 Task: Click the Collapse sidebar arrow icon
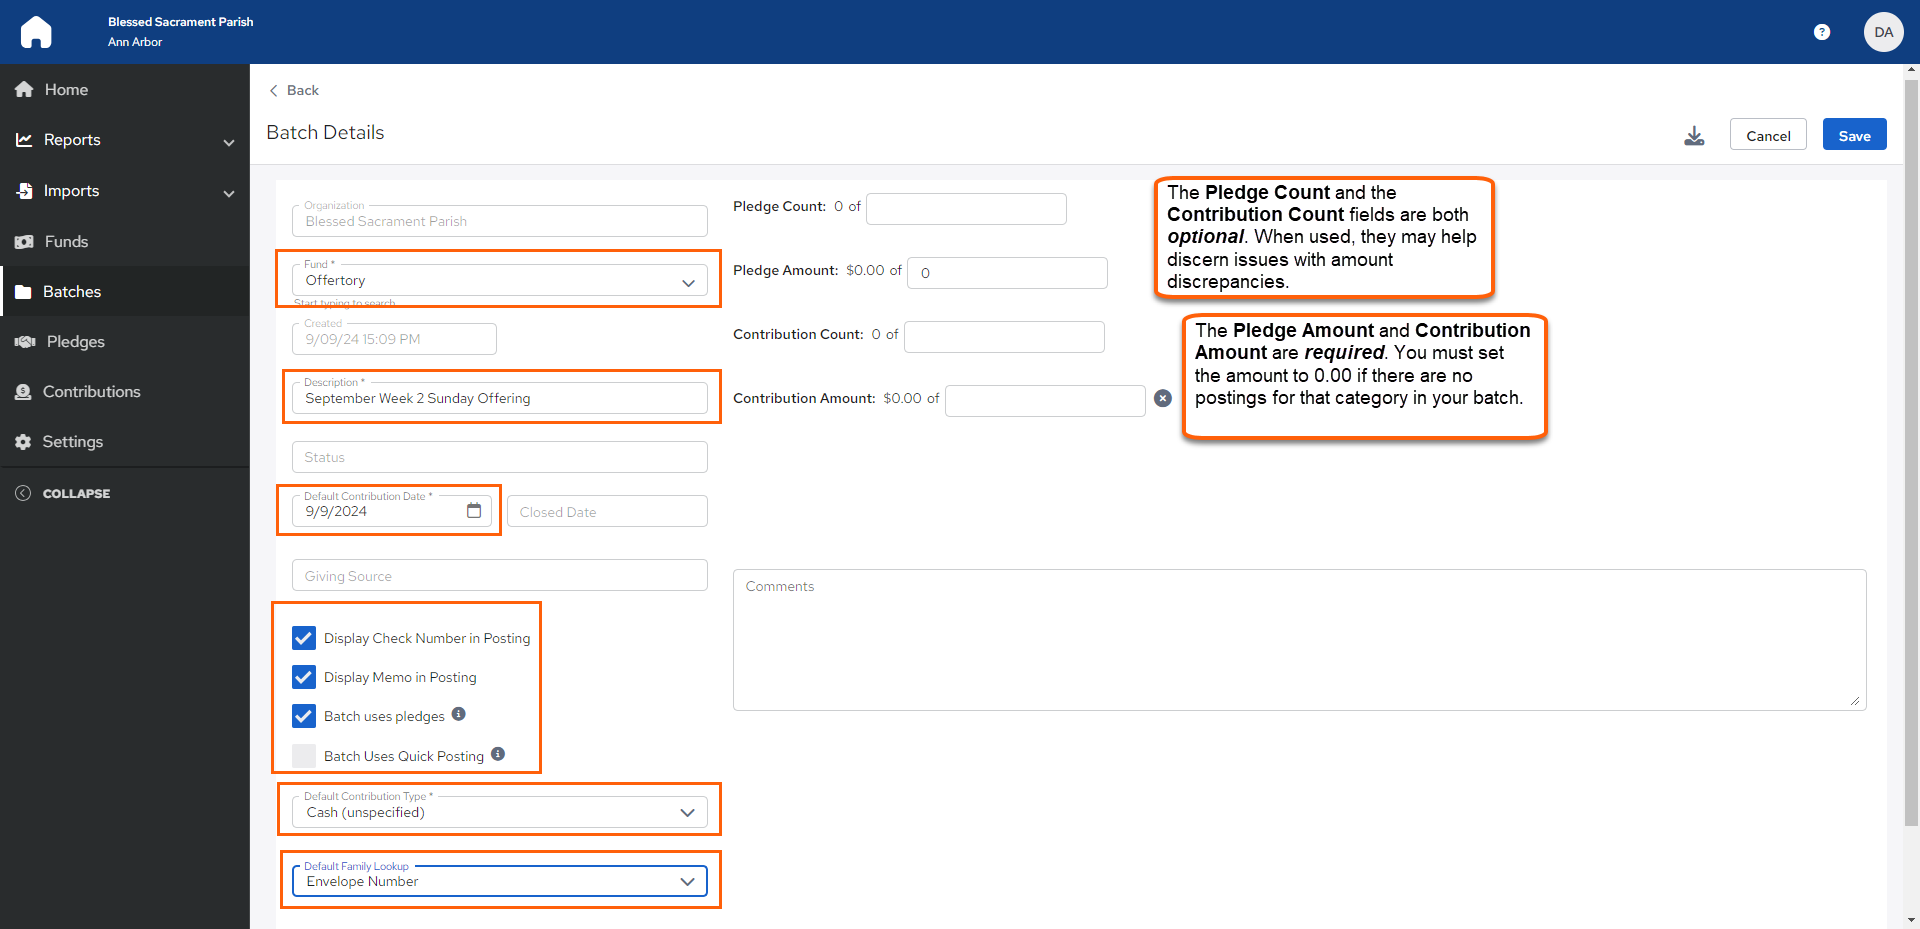[23, 493]
